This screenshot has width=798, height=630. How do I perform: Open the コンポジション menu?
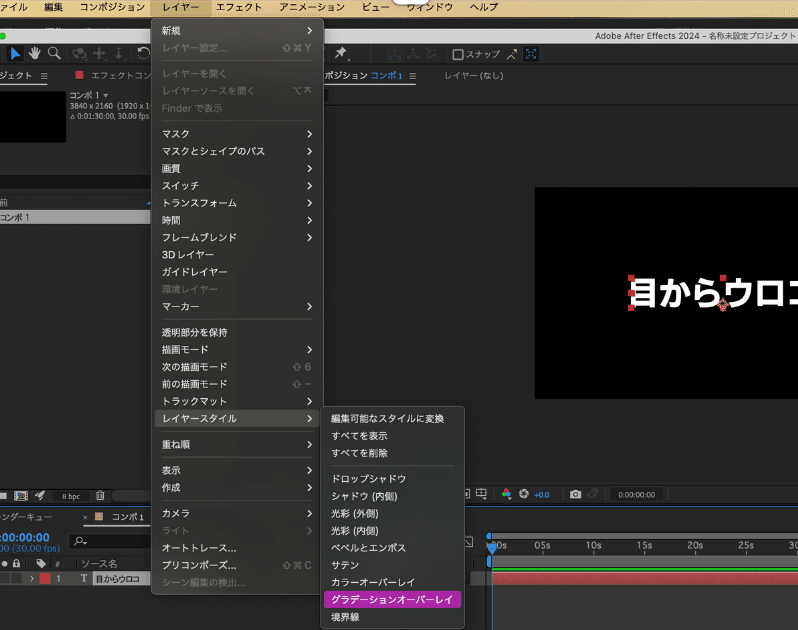click(x=112, y=7)
